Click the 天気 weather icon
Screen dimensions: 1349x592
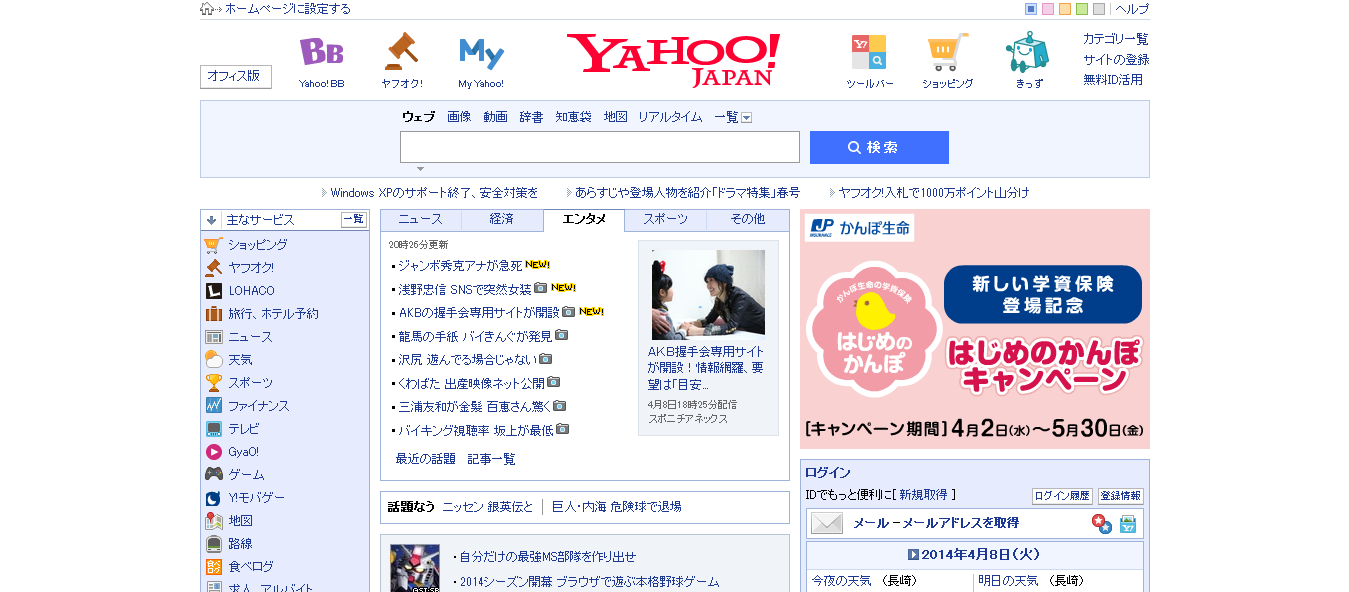pos(213,360)
